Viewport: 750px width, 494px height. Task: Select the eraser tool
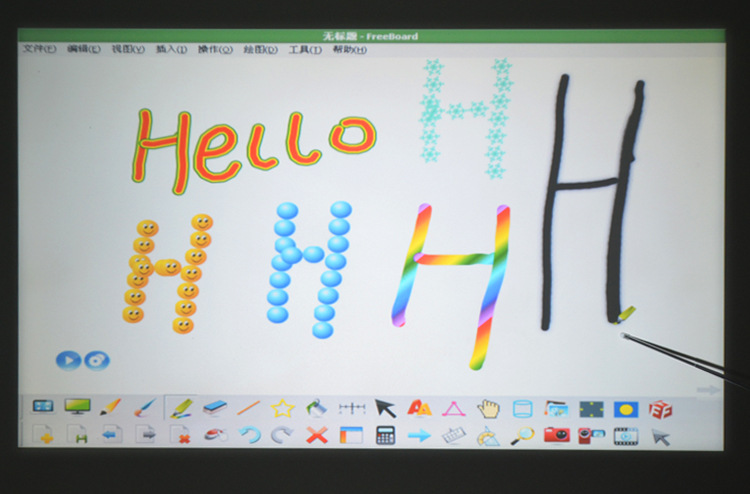tap(215, 407)
